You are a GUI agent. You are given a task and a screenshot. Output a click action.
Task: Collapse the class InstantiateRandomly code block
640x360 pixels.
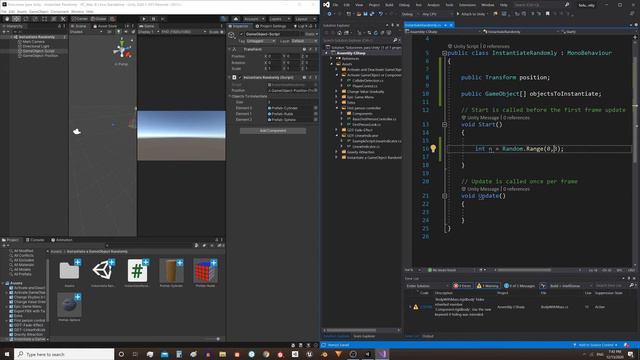pos(444,53)
